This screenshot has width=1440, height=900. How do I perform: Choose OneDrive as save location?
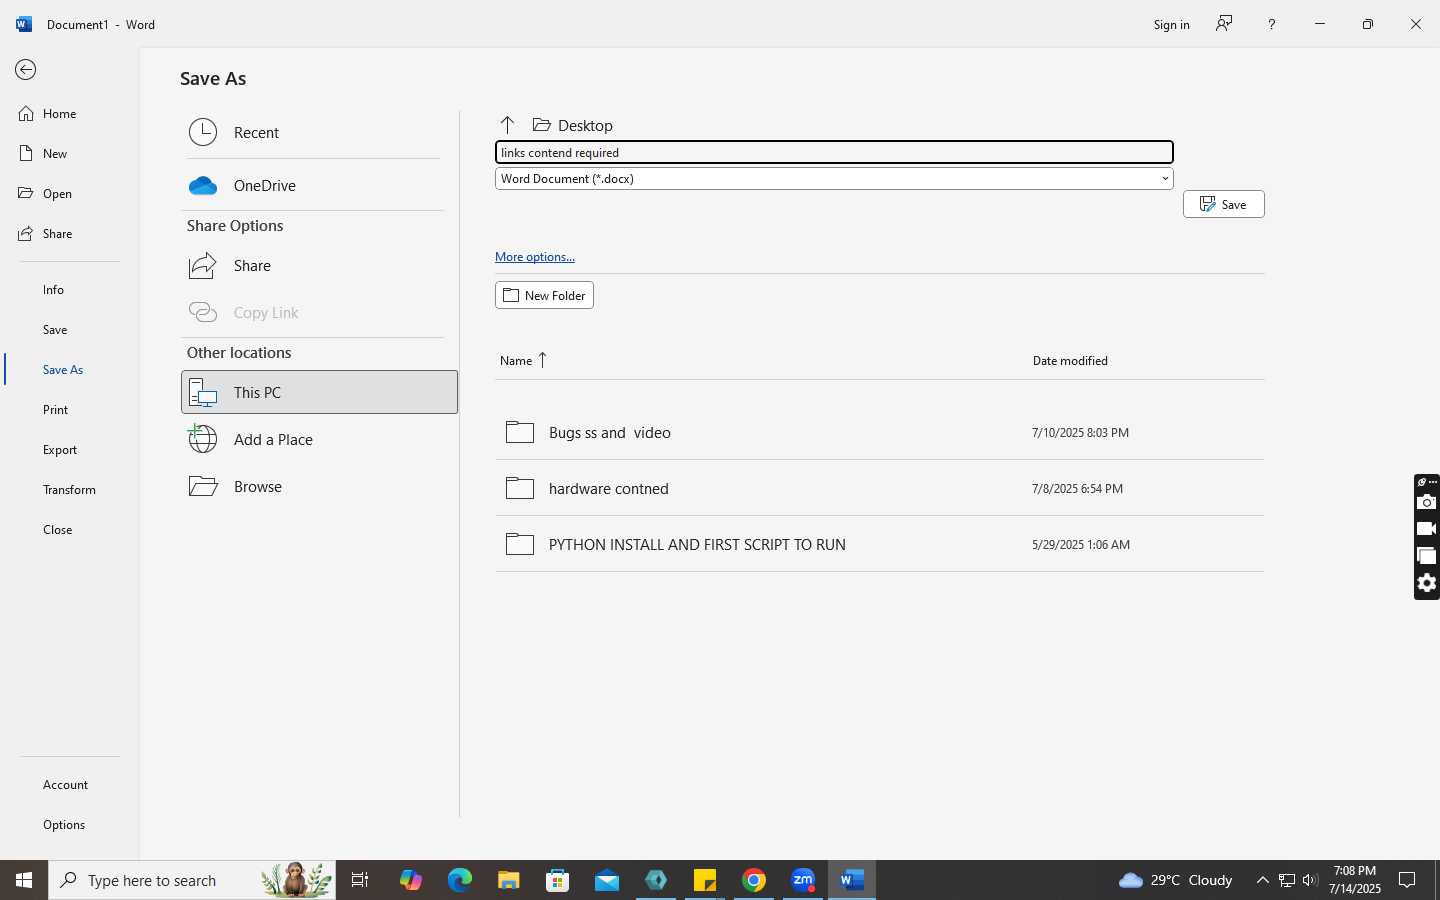click(319, 185)
